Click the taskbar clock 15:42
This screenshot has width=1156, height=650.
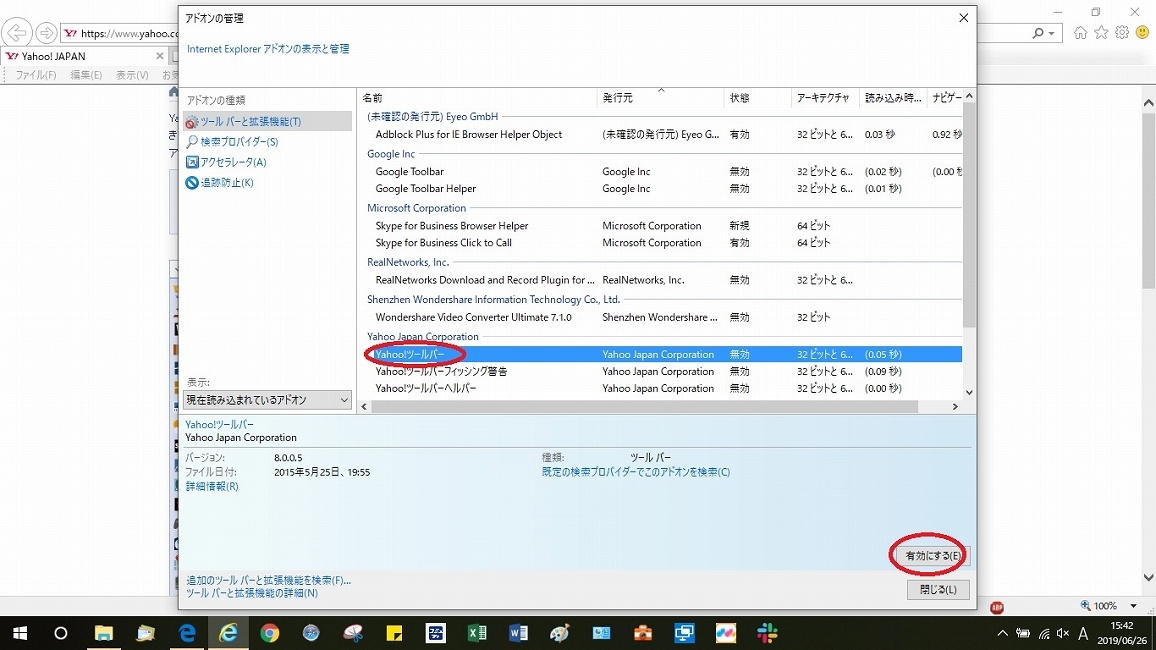click(1121, 626)
